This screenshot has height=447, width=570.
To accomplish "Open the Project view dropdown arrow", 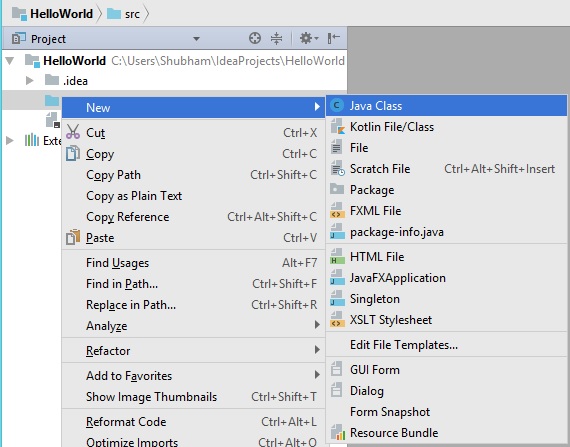I will click(x=196, y=39).
